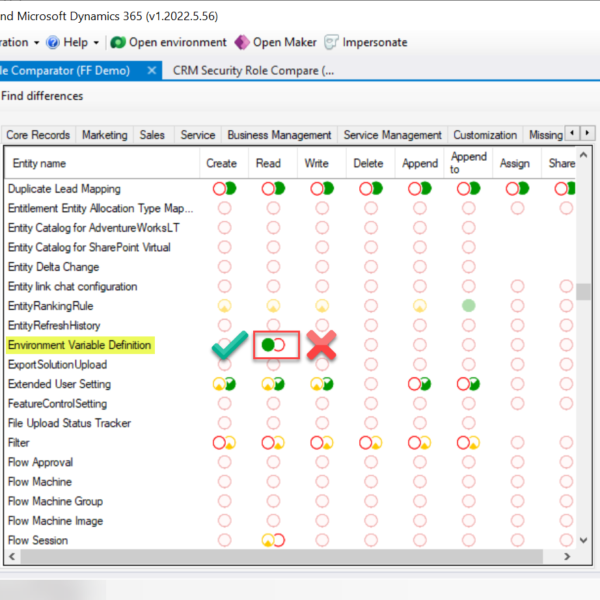This screenshot has height=600, width=600.
Task: Open the CRM Security Role Compare tab
Action: coord(253,71)
